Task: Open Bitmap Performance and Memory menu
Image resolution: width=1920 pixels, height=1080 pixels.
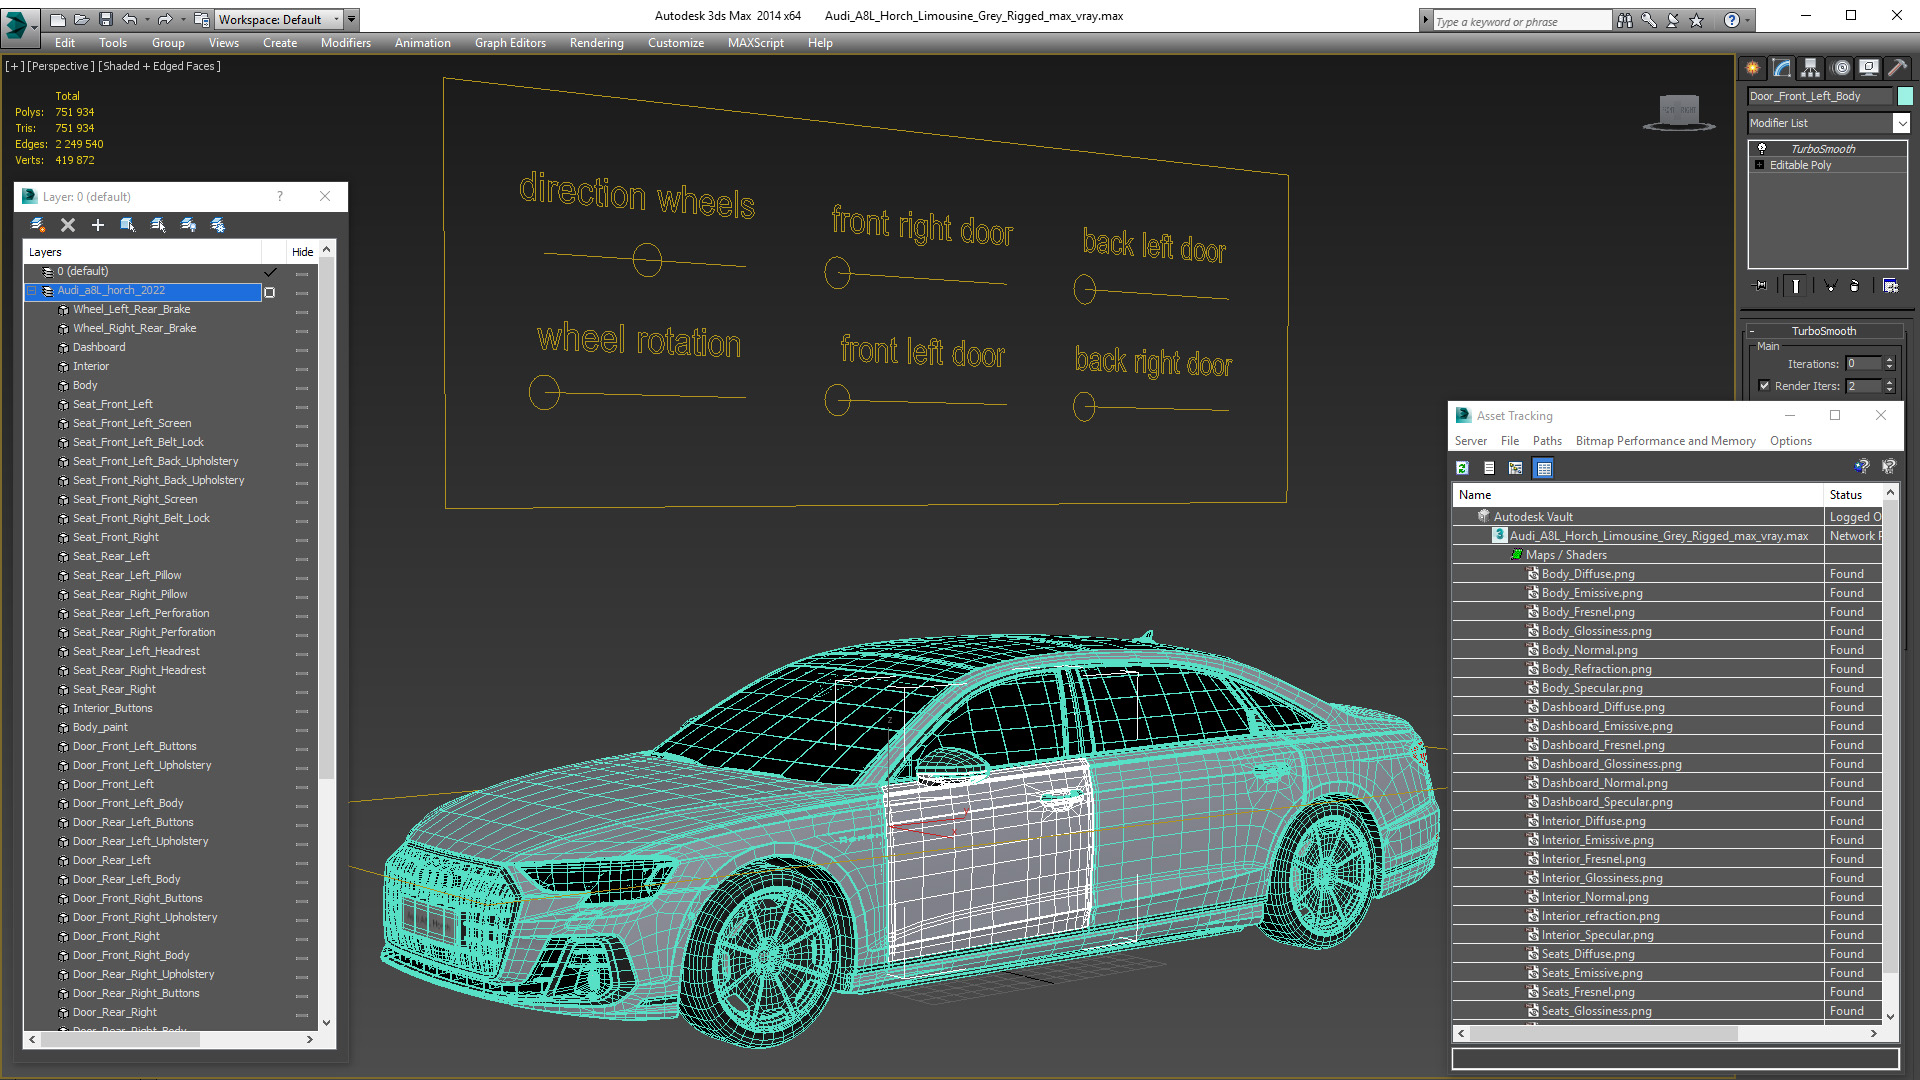Action: (x=1665, y=441)
